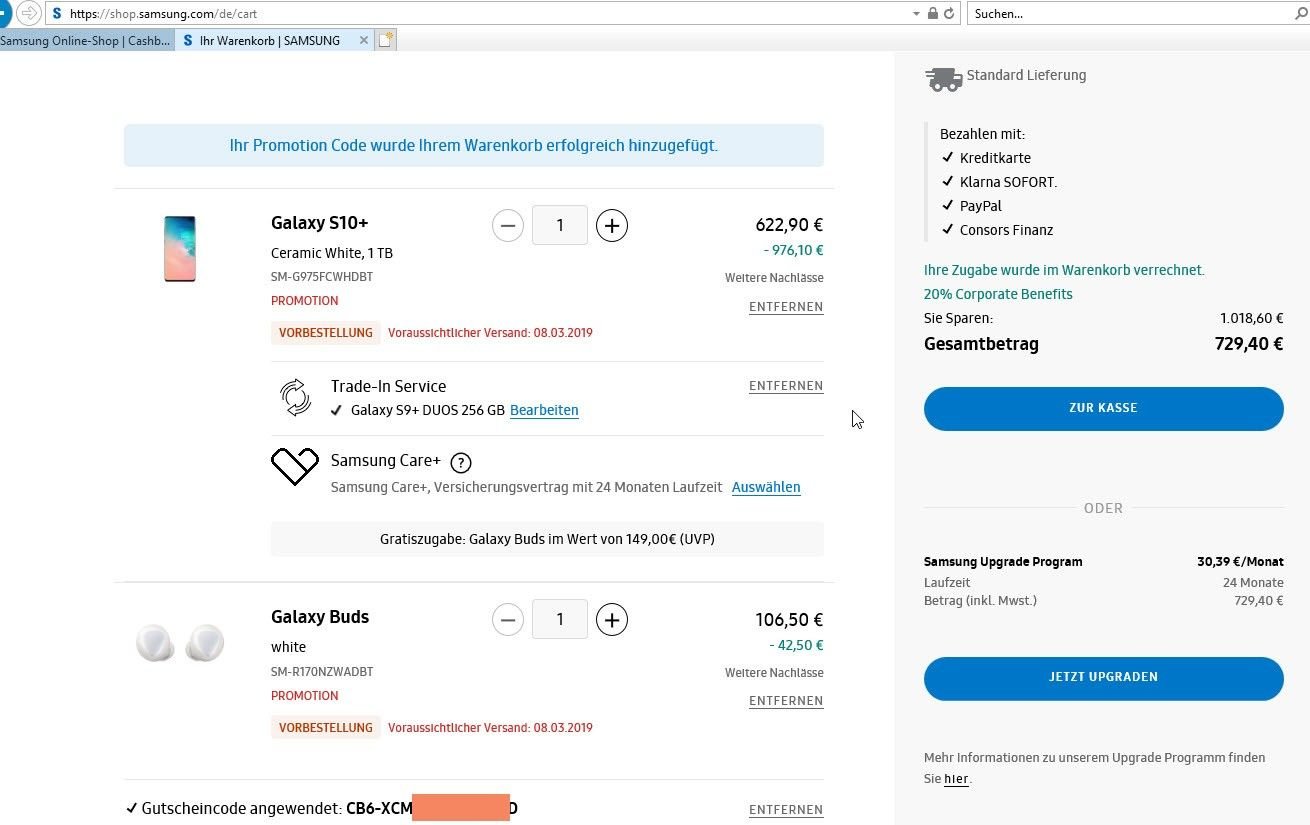This screenshot has height=825, width=1310.
Task: Click the Kreditkarte payment option text
Action: [x=995, y=158]
